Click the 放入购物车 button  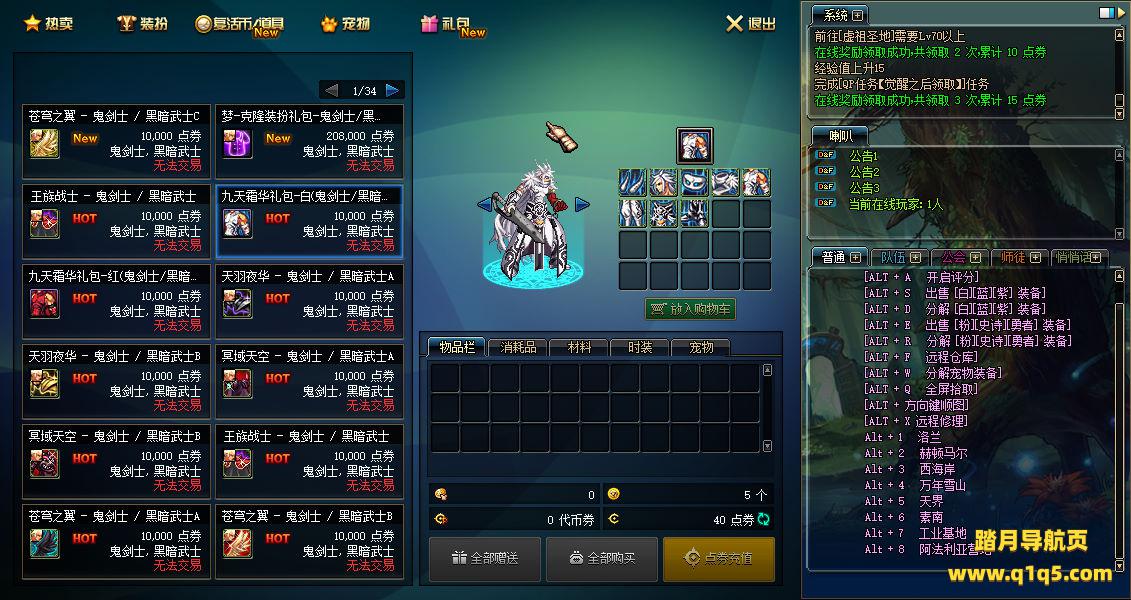690,309
